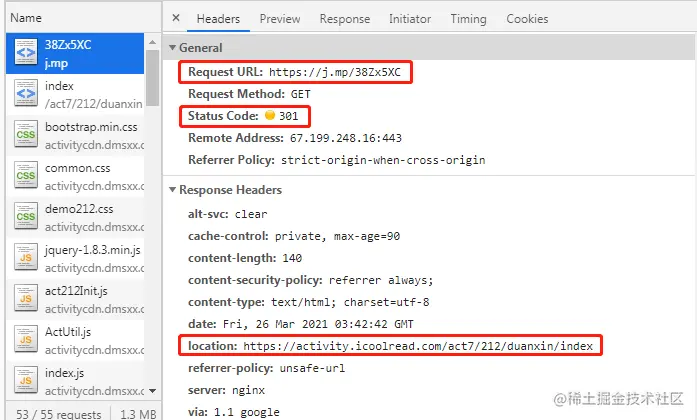Image resolution: width=697 pixels, height=420 pixels.
Task: Click the document icon for 38Zx5XC request
Action: (x=26, y=52)
